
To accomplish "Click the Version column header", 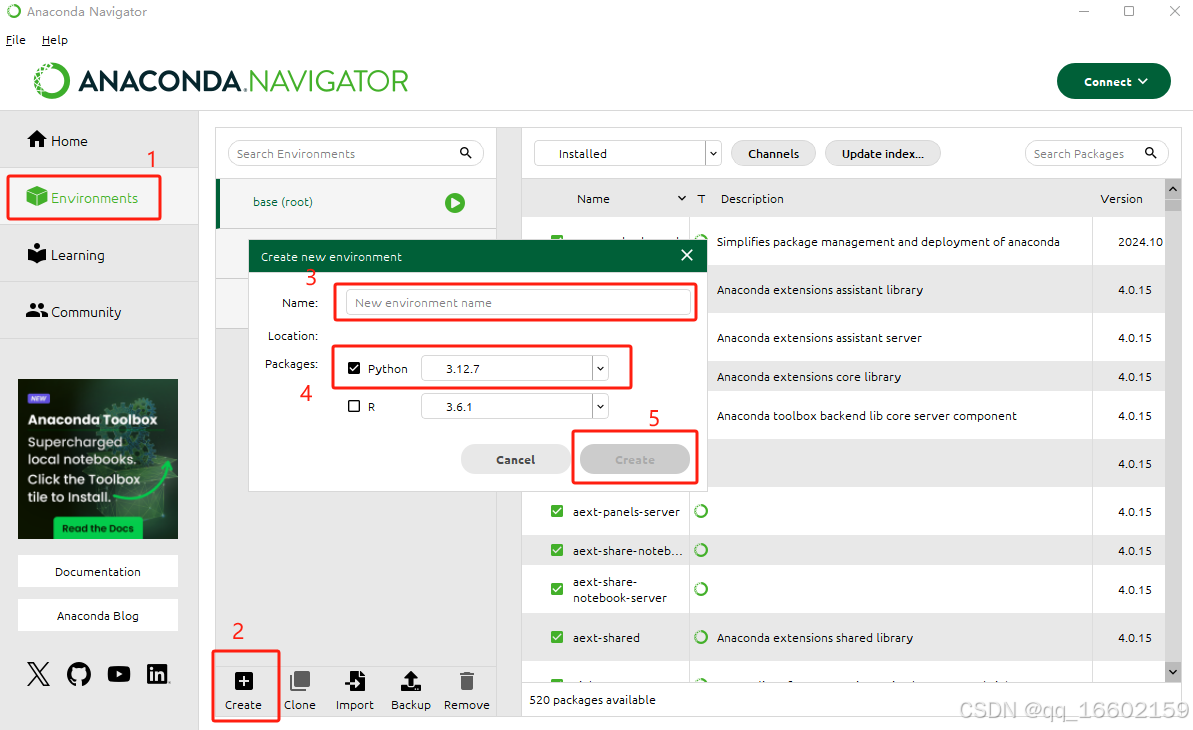I will point(1121,199).
